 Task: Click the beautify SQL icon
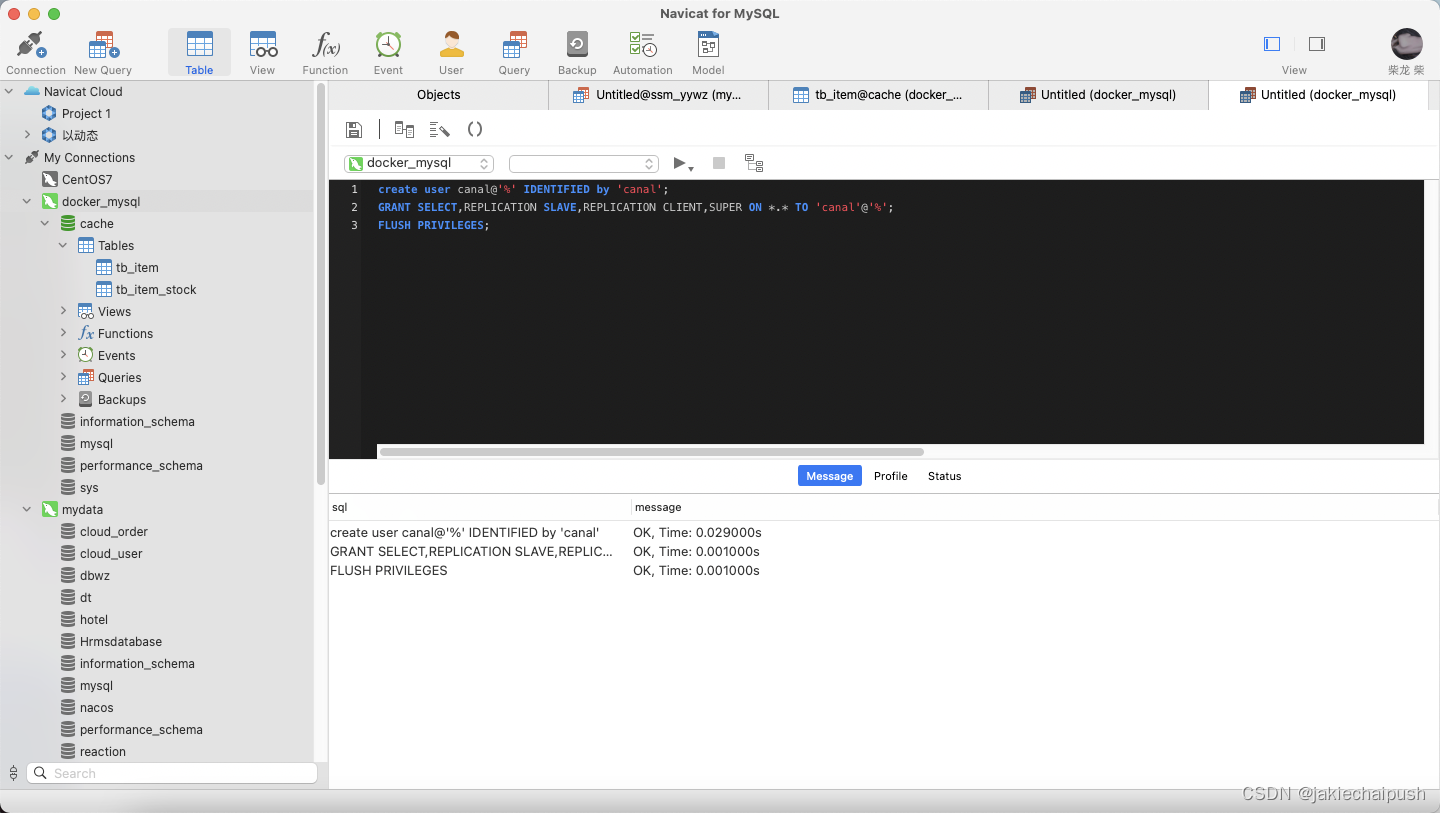439,129
